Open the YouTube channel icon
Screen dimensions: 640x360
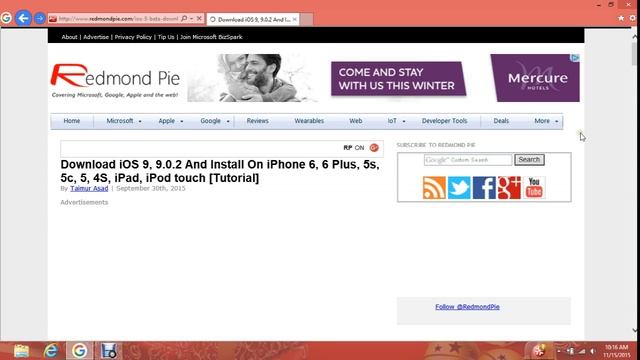(x=534, y=188)
